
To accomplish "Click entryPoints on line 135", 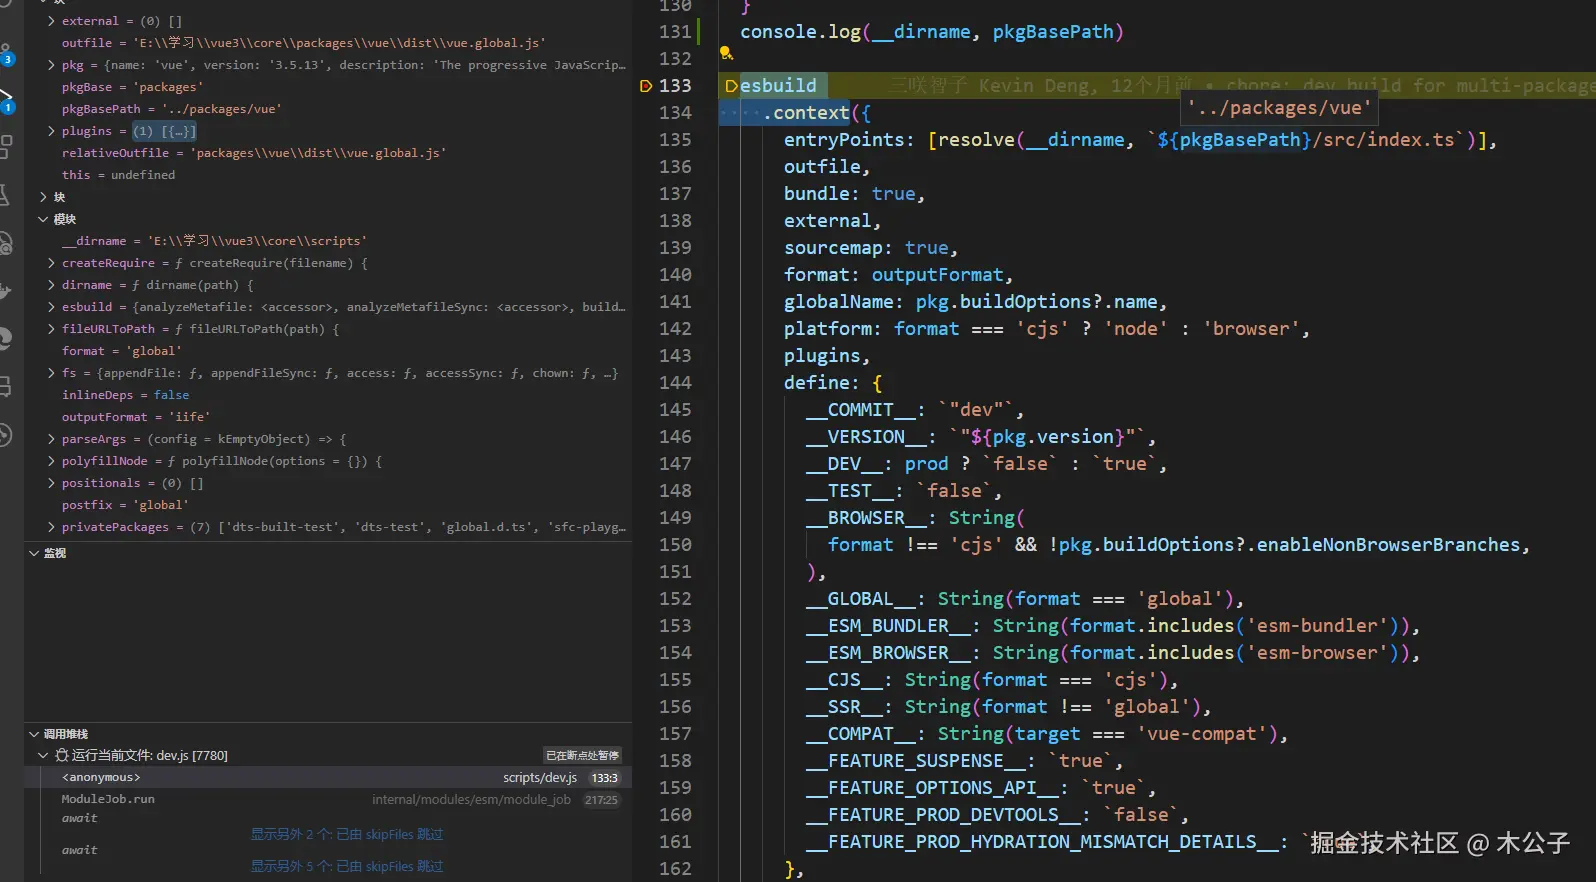I will click(844, 140).
